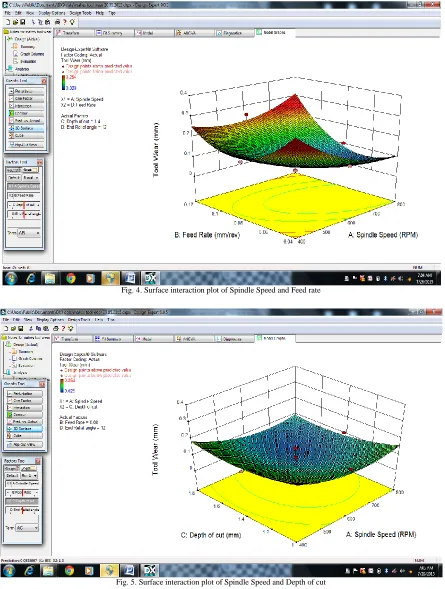Click Pop-Out View in Fig. 4 Graphs Tool
The height and width of the screenshot is (589, 445).
tap(26, 145)
